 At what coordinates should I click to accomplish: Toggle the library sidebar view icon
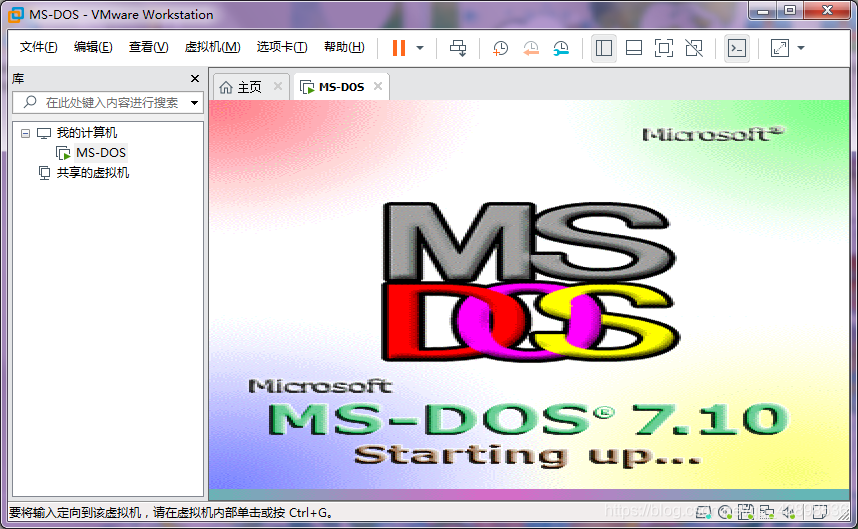(x=604, y=48)
